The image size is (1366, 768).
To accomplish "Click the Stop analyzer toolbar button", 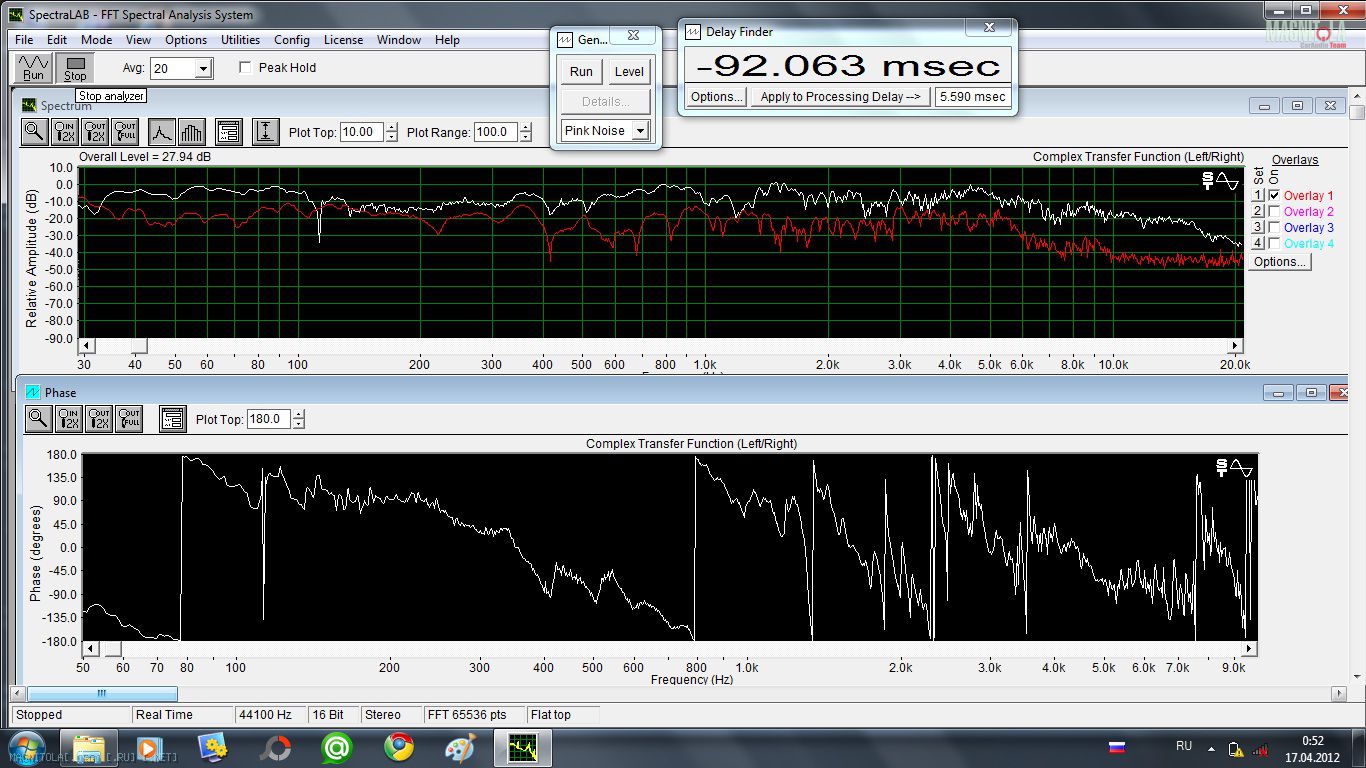I will pos(75,68).
